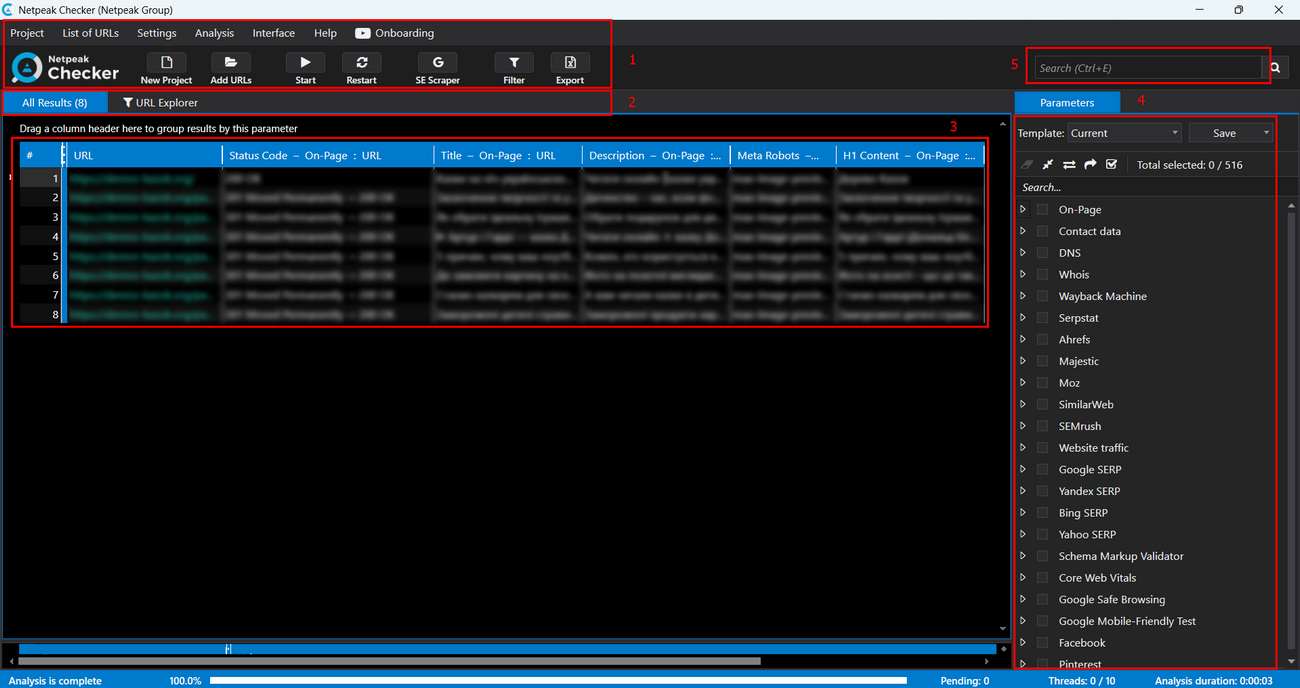Expand the Schema Markup Validator group
The image size is (1300, 688).
(1023, 556)
